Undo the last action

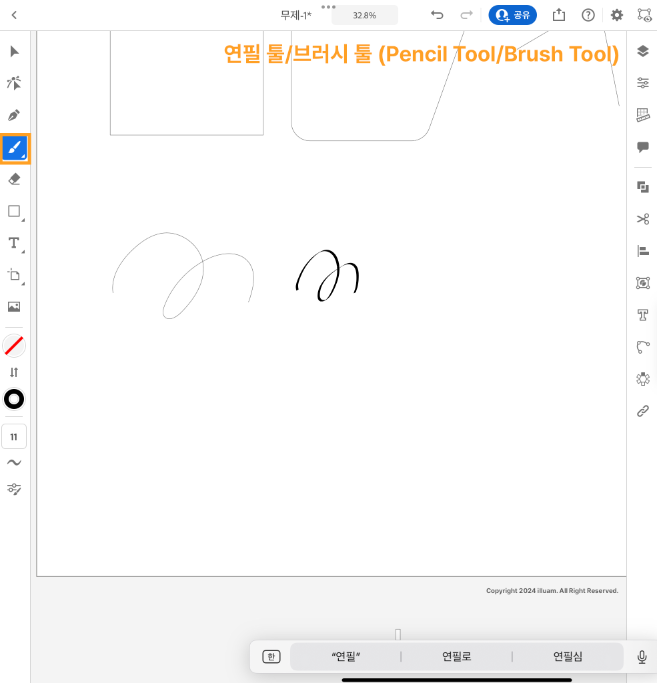[x=437, y=15]
